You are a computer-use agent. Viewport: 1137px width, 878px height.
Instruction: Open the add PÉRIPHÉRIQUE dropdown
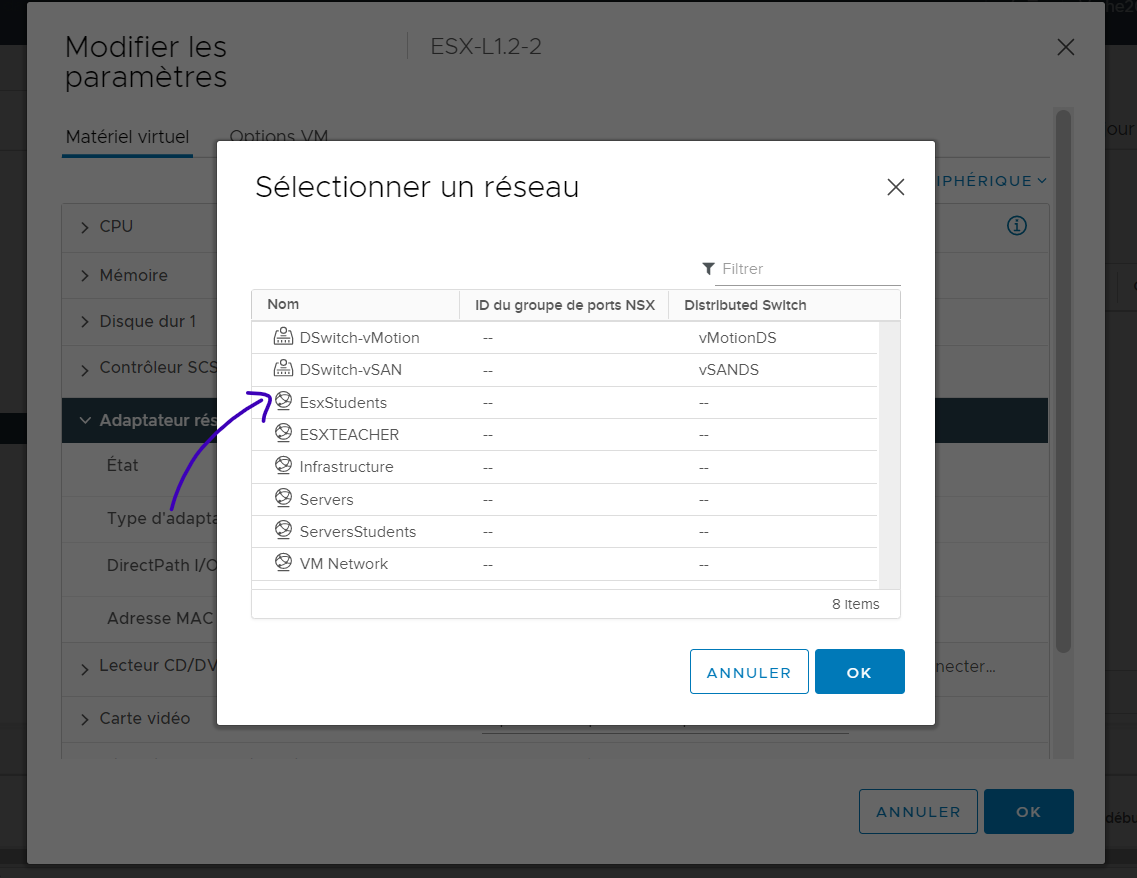pyautogui.click(x=992, y=181)
